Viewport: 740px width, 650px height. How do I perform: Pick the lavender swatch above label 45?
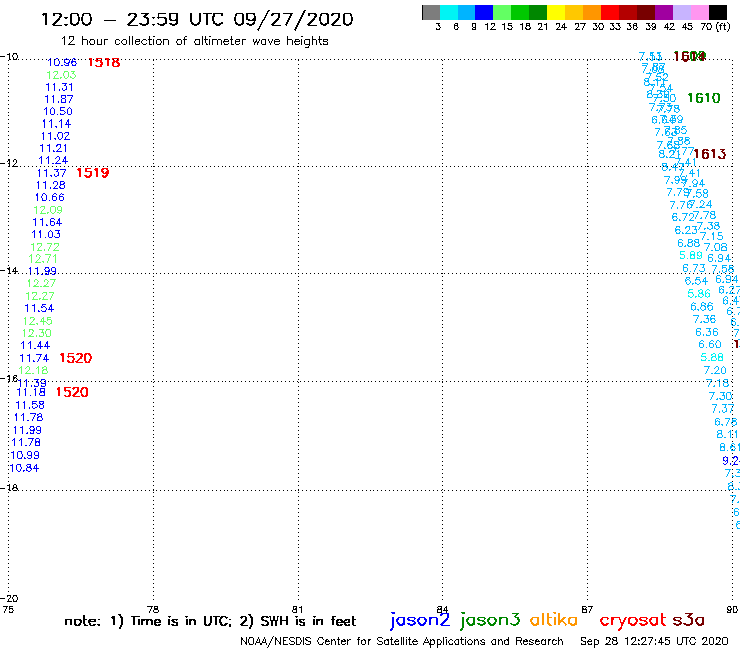point(681,12)
